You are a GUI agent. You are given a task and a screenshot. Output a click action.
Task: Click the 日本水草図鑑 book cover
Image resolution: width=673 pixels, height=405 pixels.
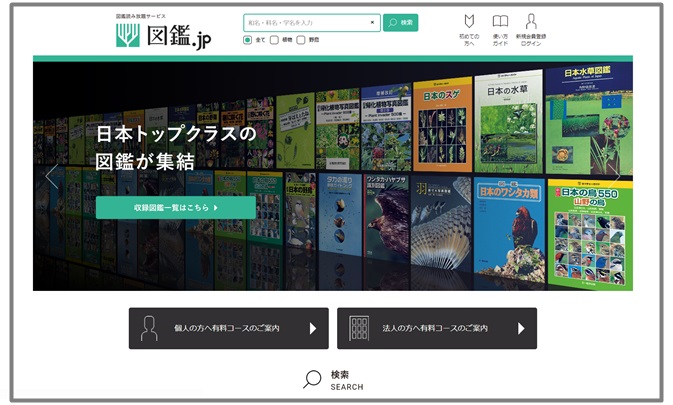click(x=589, y=118)
